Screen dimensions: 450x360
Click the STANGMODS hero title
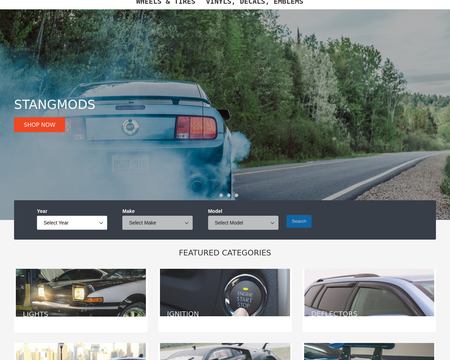[55, 105]
